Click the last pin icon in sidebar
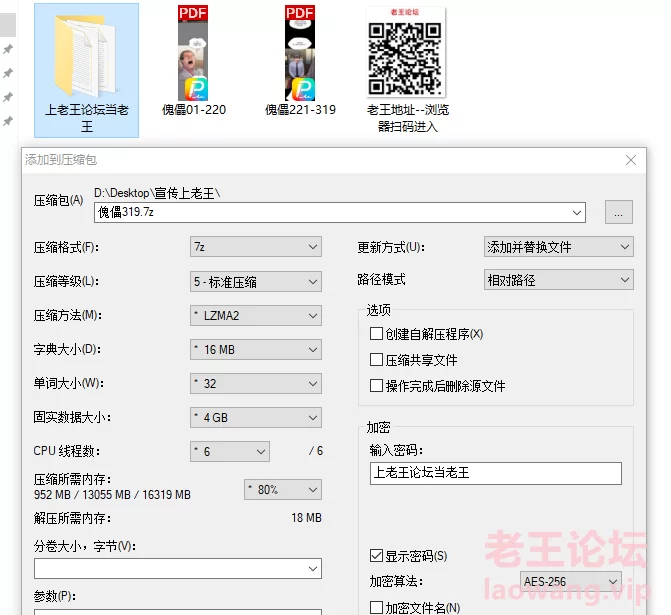This screenshot has height=615, width=671. [8, 122]
